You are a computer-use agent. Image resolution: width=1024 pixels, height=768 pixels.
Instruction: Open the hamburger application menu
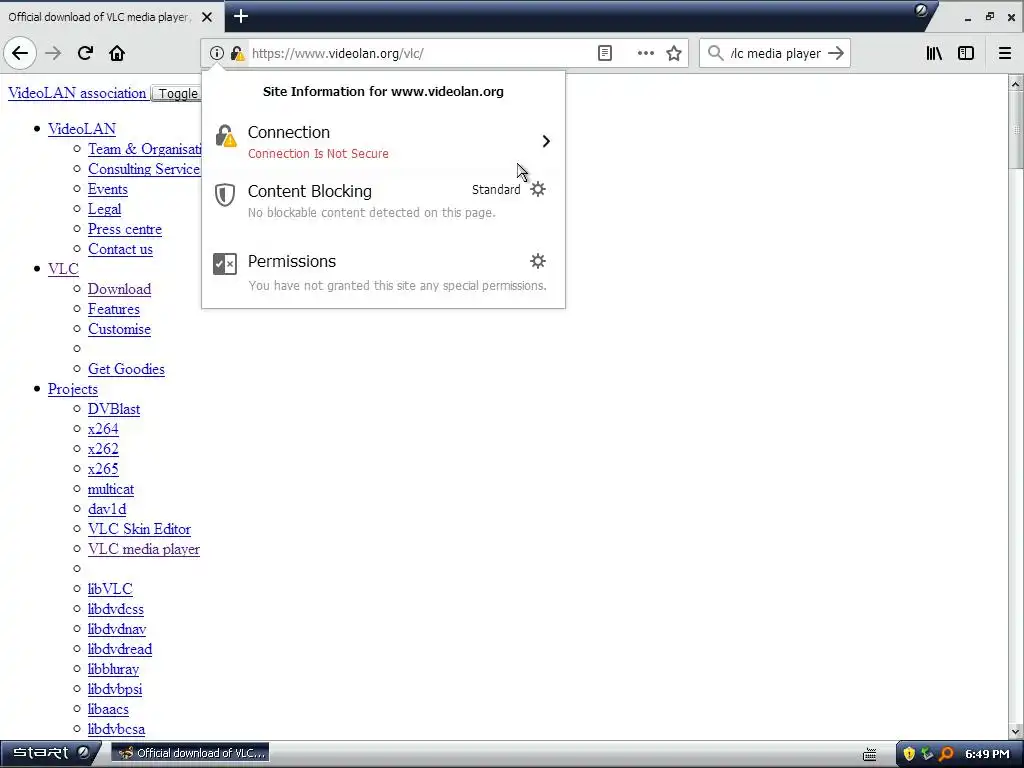coord(1005,53)
